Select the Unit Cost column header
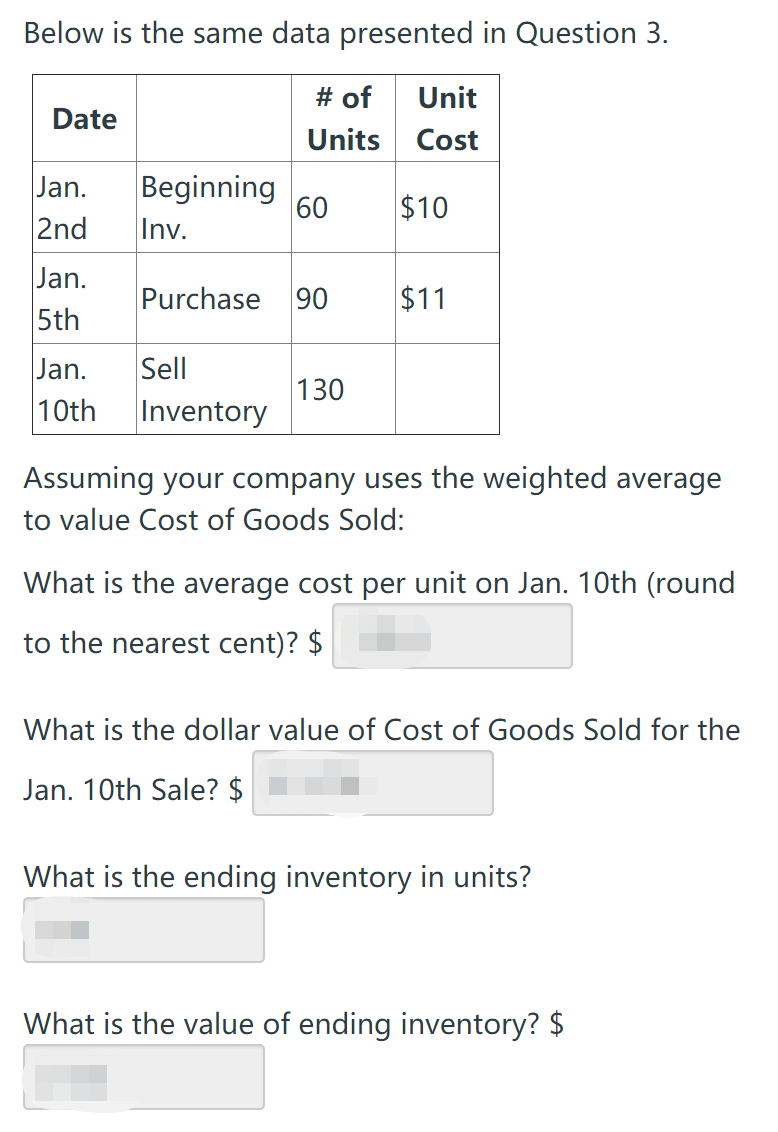The height and width of the screenshot is (1132, 778). 446,118
